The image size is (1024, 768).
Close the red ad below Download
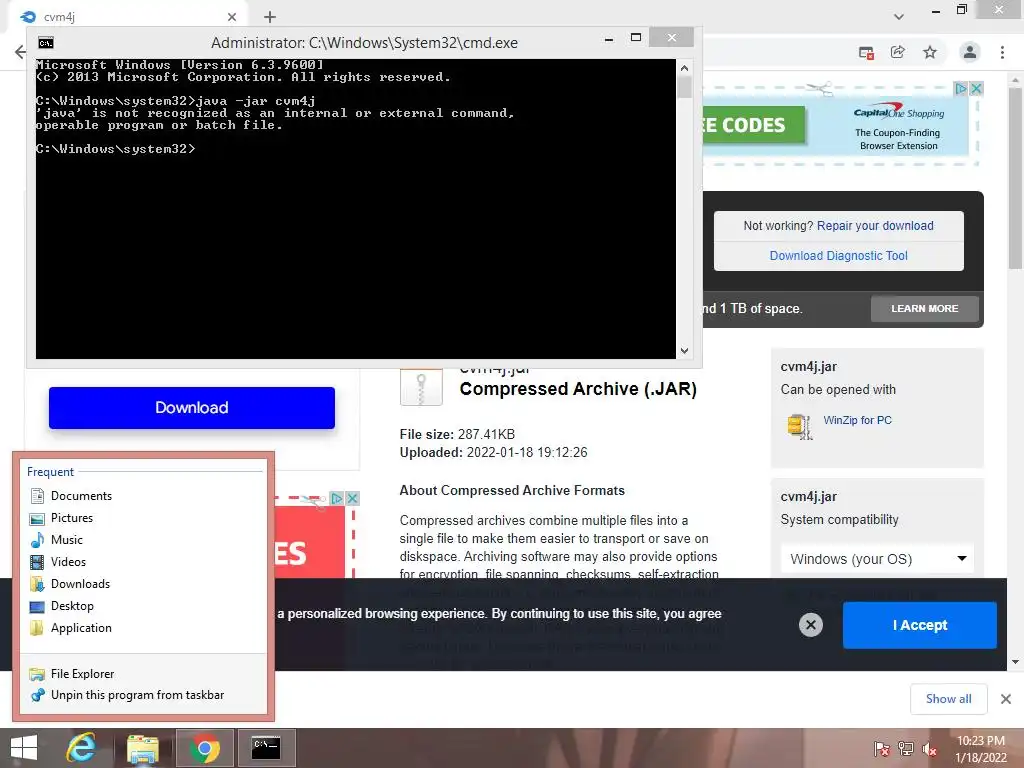pos(353,498)
